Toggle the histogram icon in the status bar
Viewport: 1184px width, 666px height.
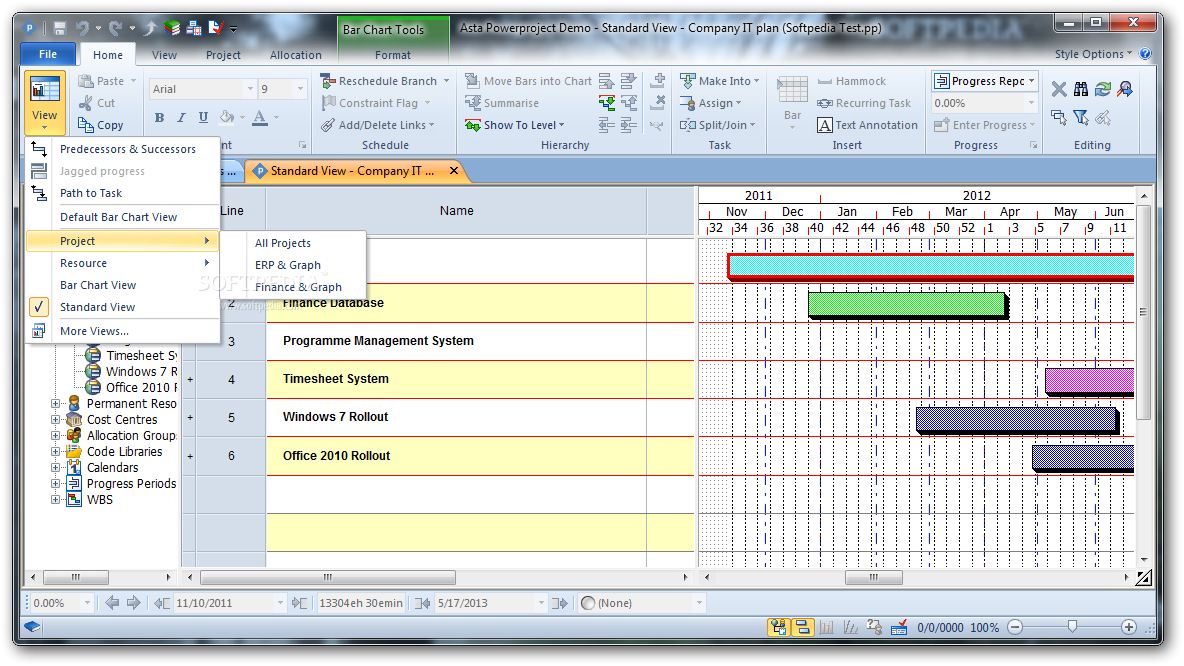click(x=827, y=627)
